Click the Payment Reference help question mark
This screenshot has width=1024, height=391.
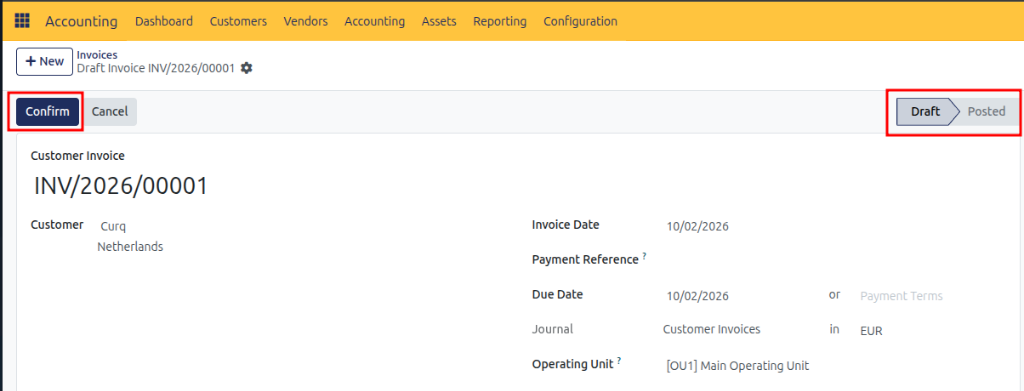click(x=644, y=256)
